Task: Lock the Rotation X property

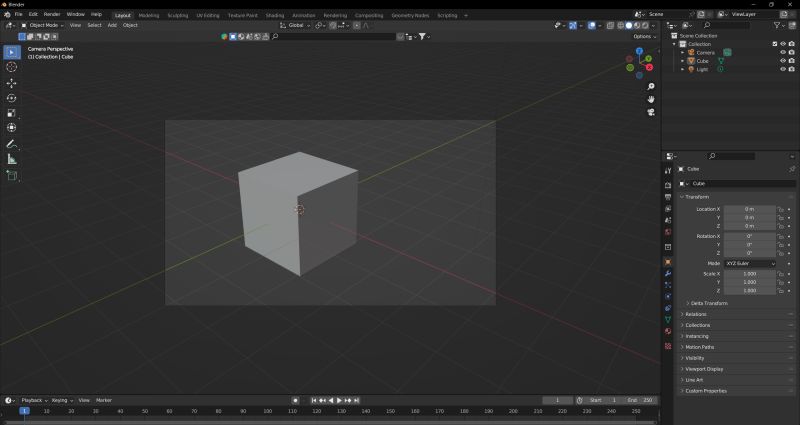Action: [x=780, y=236]
